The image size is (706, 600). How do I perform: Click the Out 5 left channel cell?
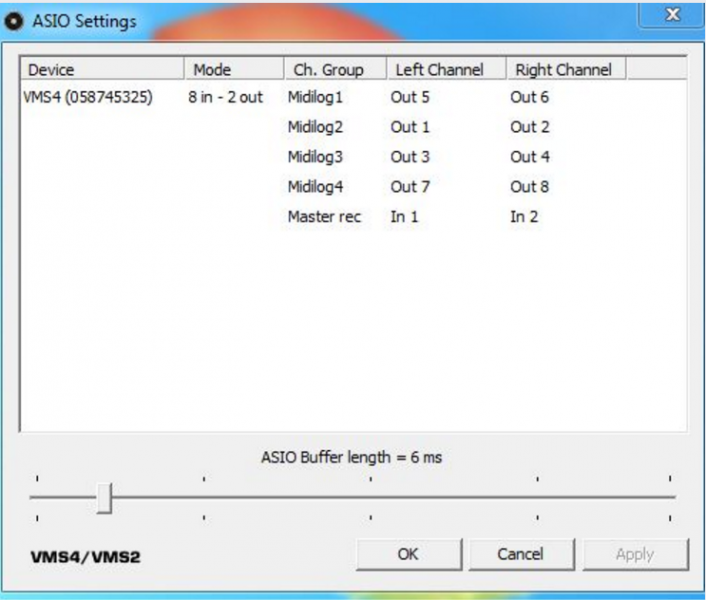[x=410, y=97]
